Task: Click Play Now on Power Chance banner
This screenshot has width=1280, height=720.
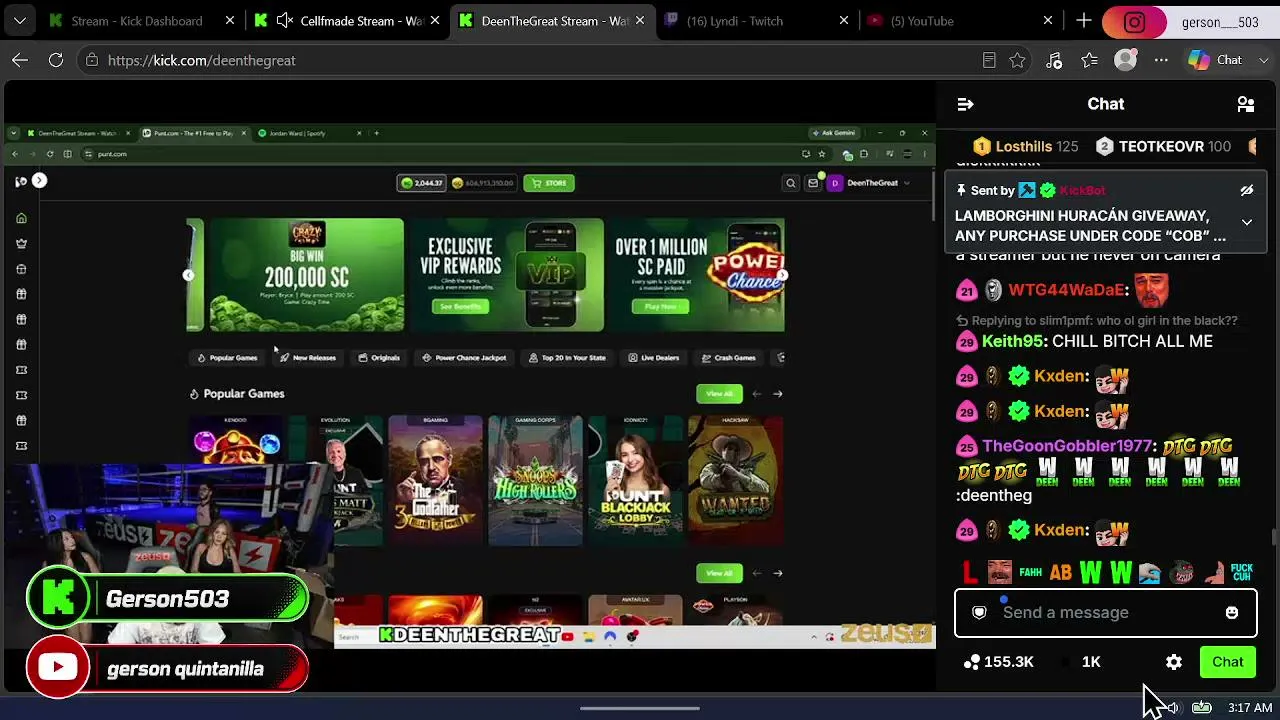Action: click(660, 307)
